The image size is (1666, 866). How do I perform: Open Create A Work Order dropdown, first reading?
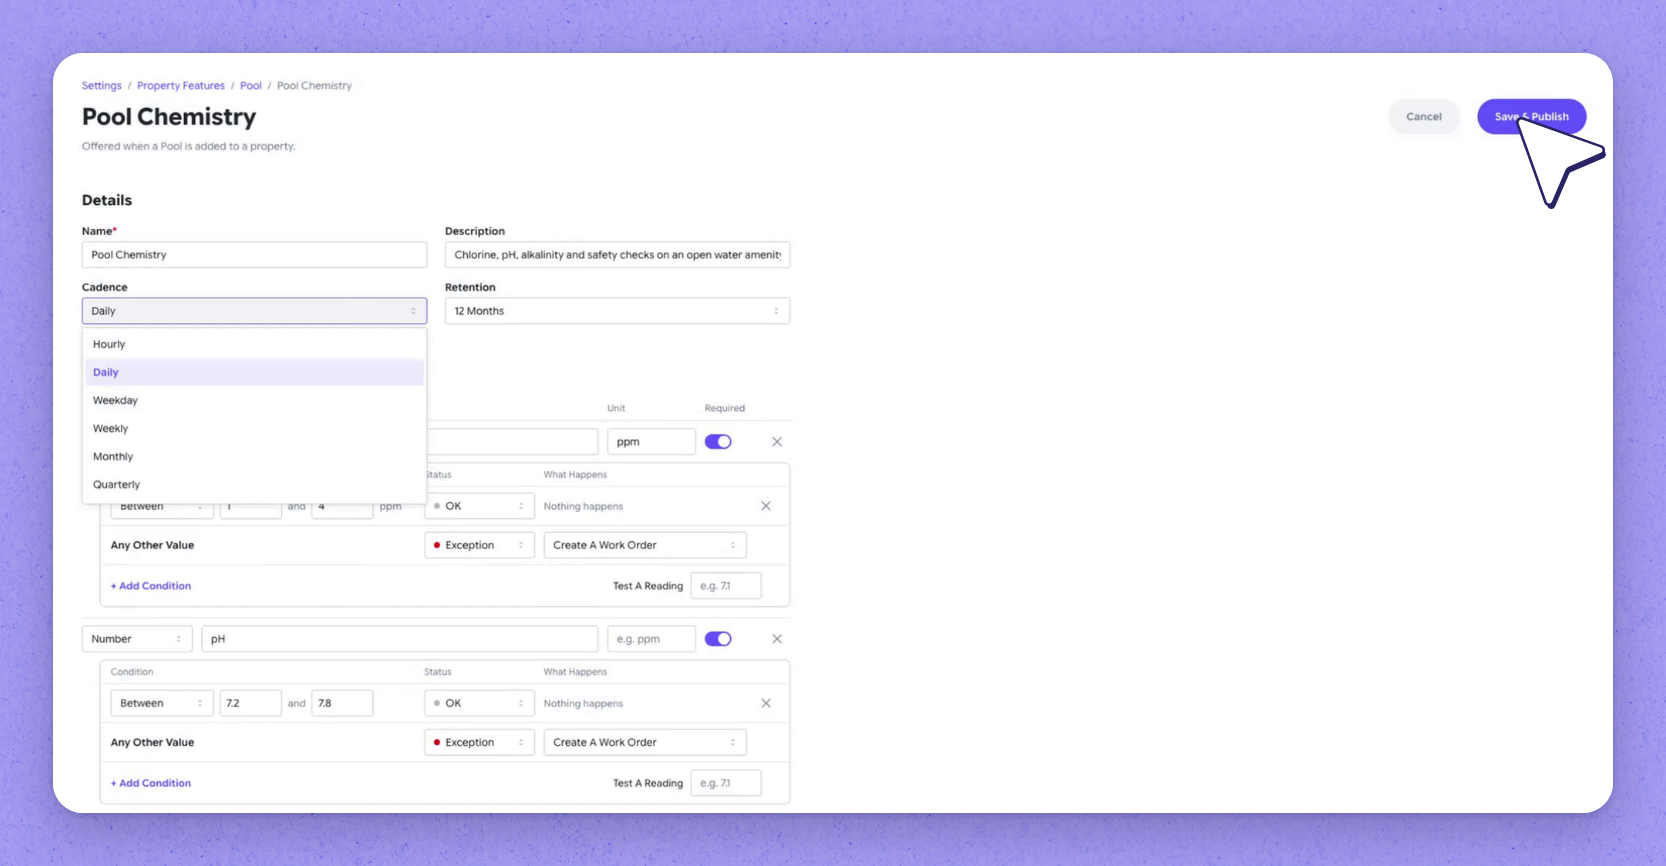[645, 545]
